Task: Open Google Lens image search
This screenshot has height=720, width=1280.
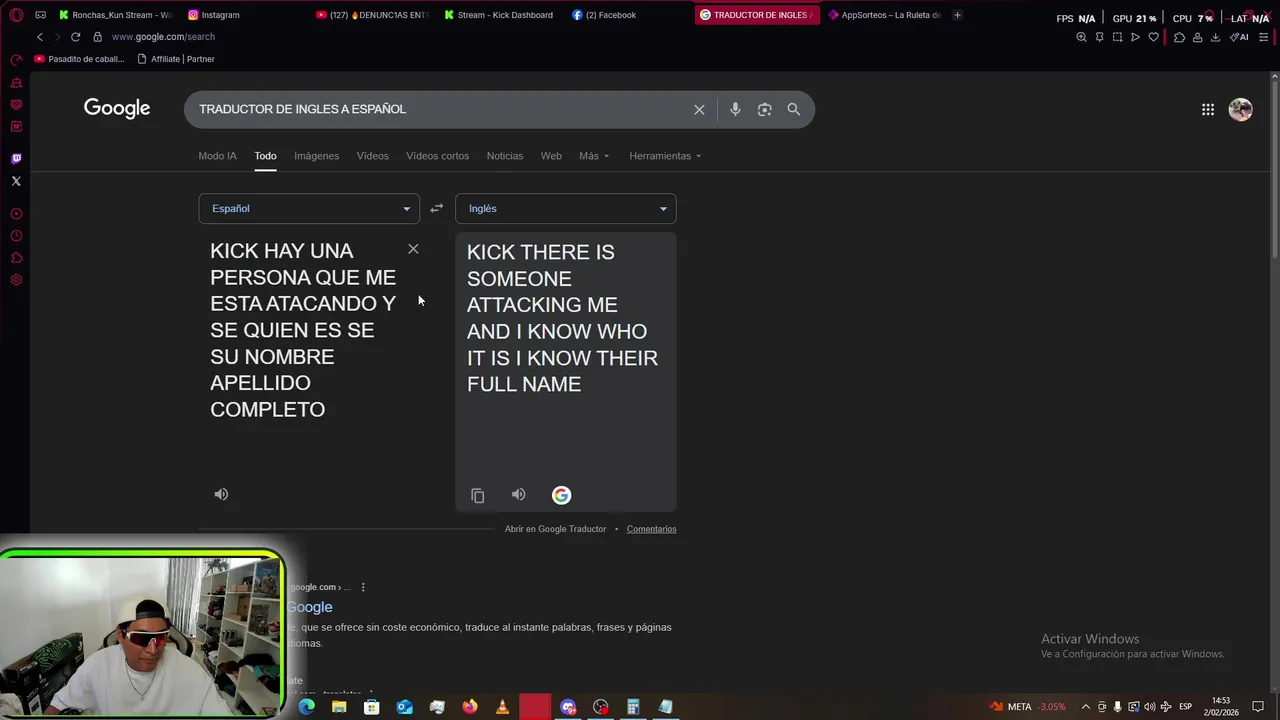Action: pos(764,109)
